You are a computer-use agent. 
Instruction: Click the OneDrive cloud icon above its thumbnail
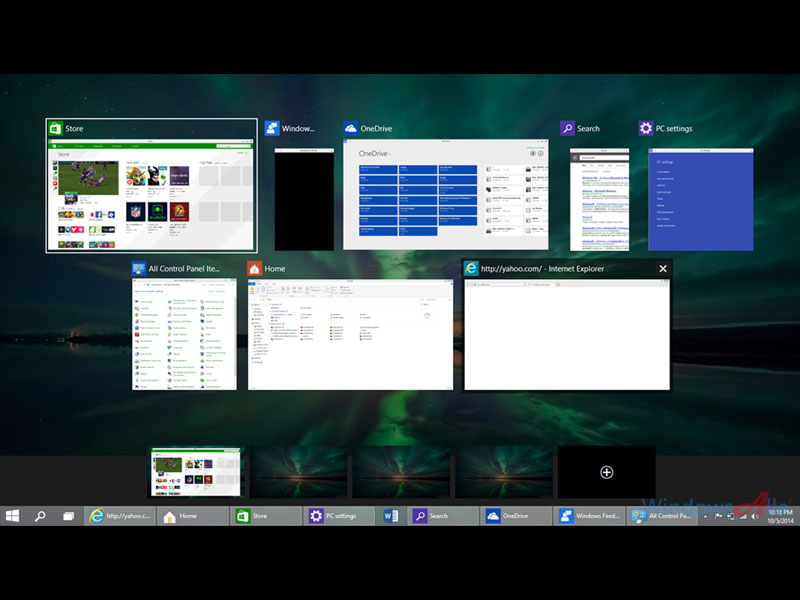click(351, 129)
